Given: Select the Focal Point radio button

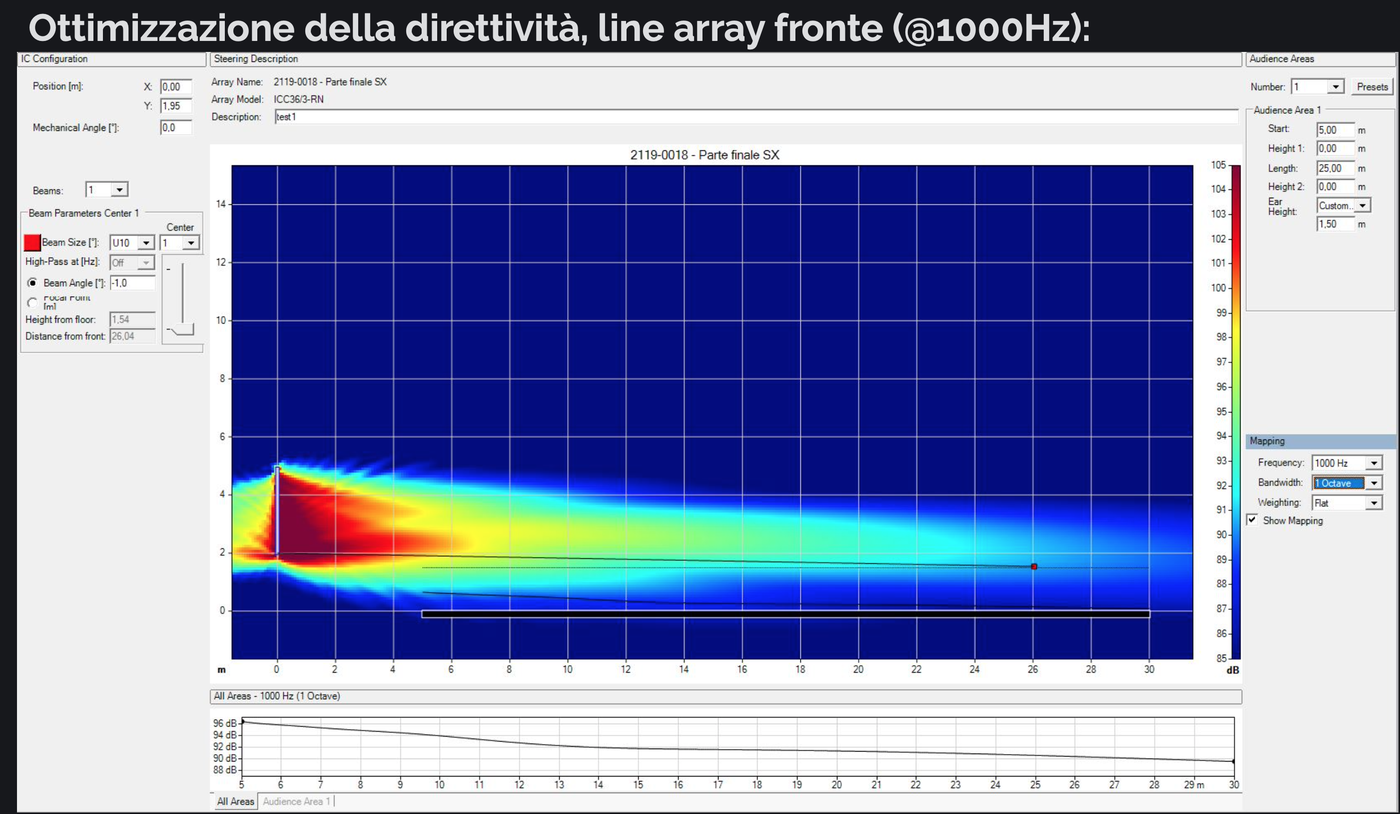Looking at the screenshot, I should (x=32, y=301).
